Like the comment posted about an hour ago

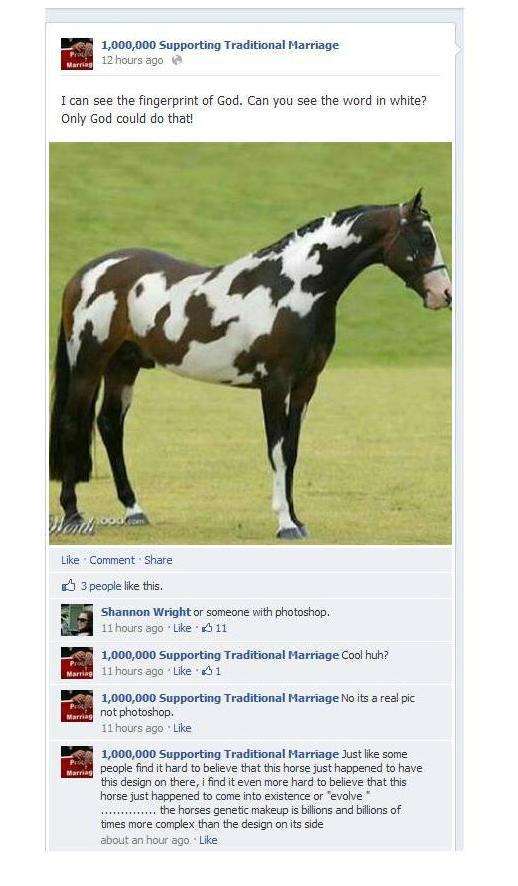click(x=208, y=840)
